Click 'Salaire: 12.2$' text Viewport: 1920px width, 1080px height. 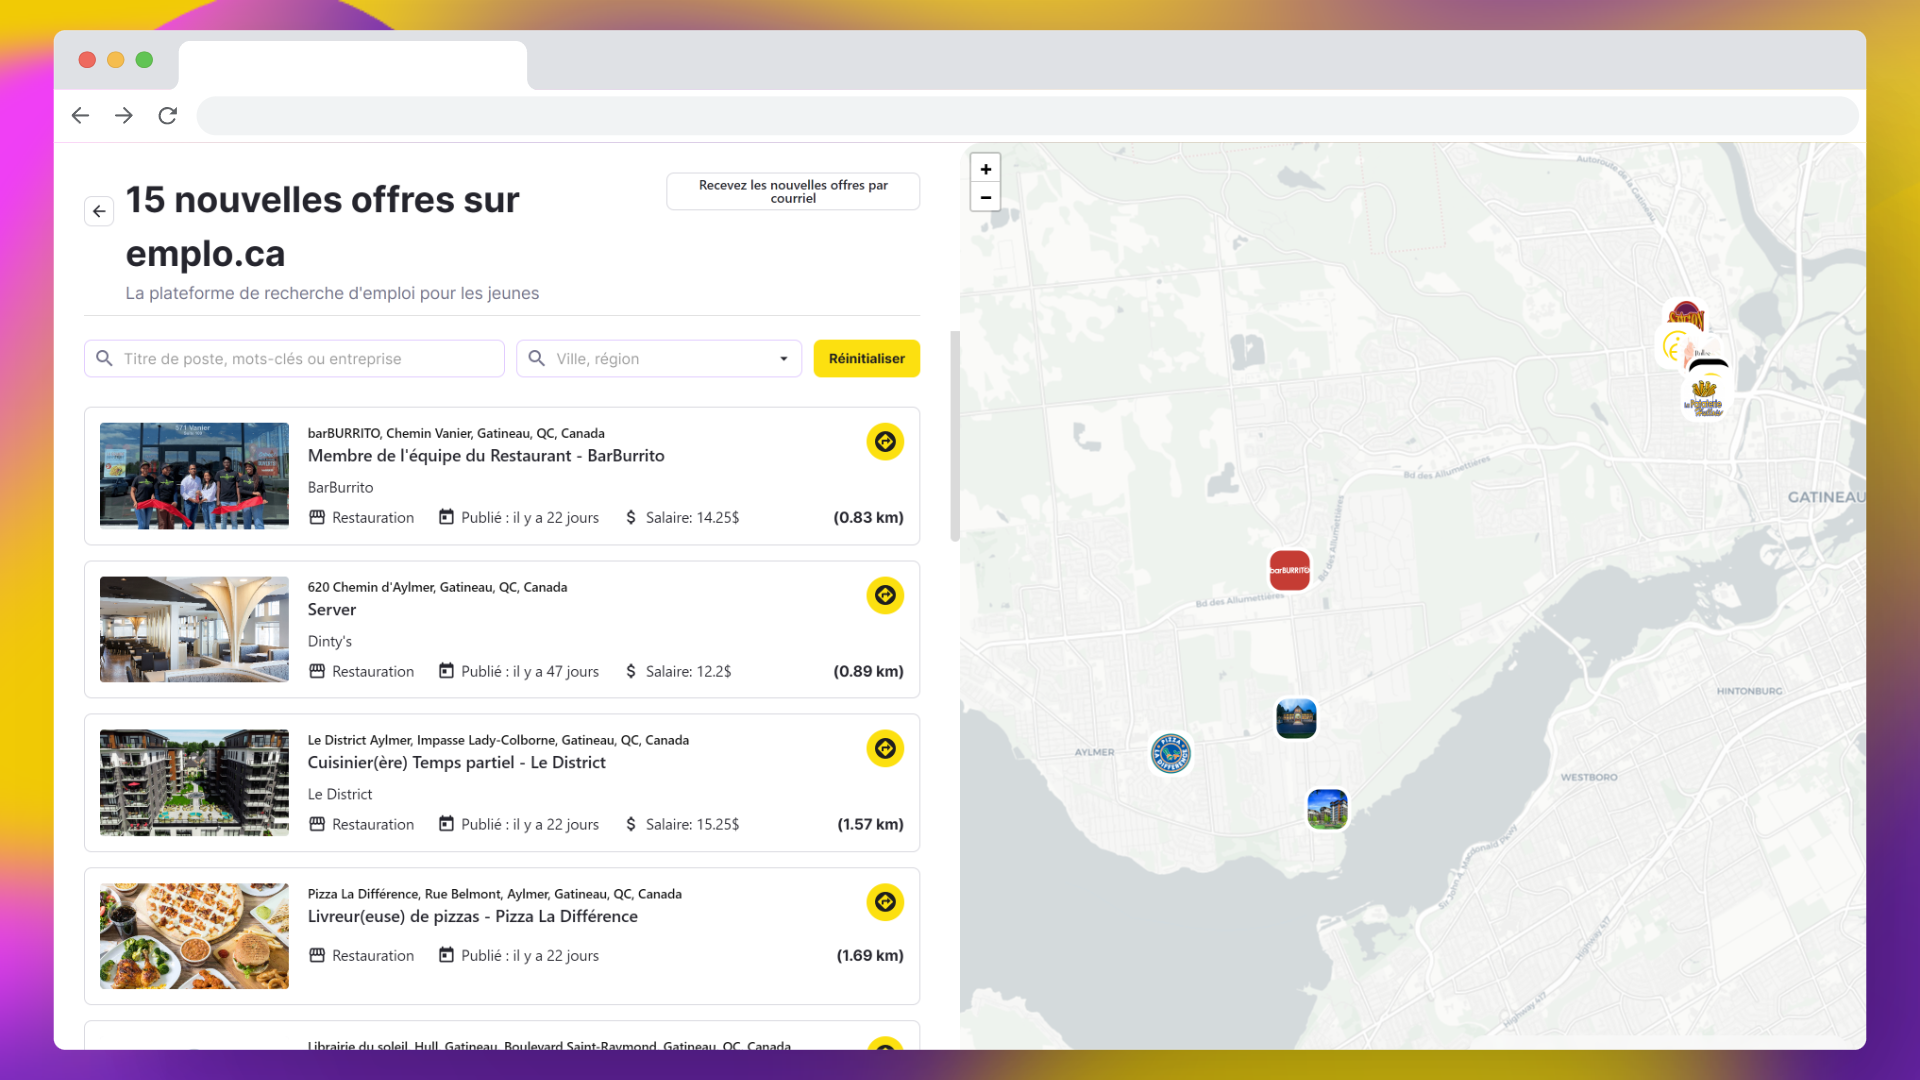pos(688,671)
